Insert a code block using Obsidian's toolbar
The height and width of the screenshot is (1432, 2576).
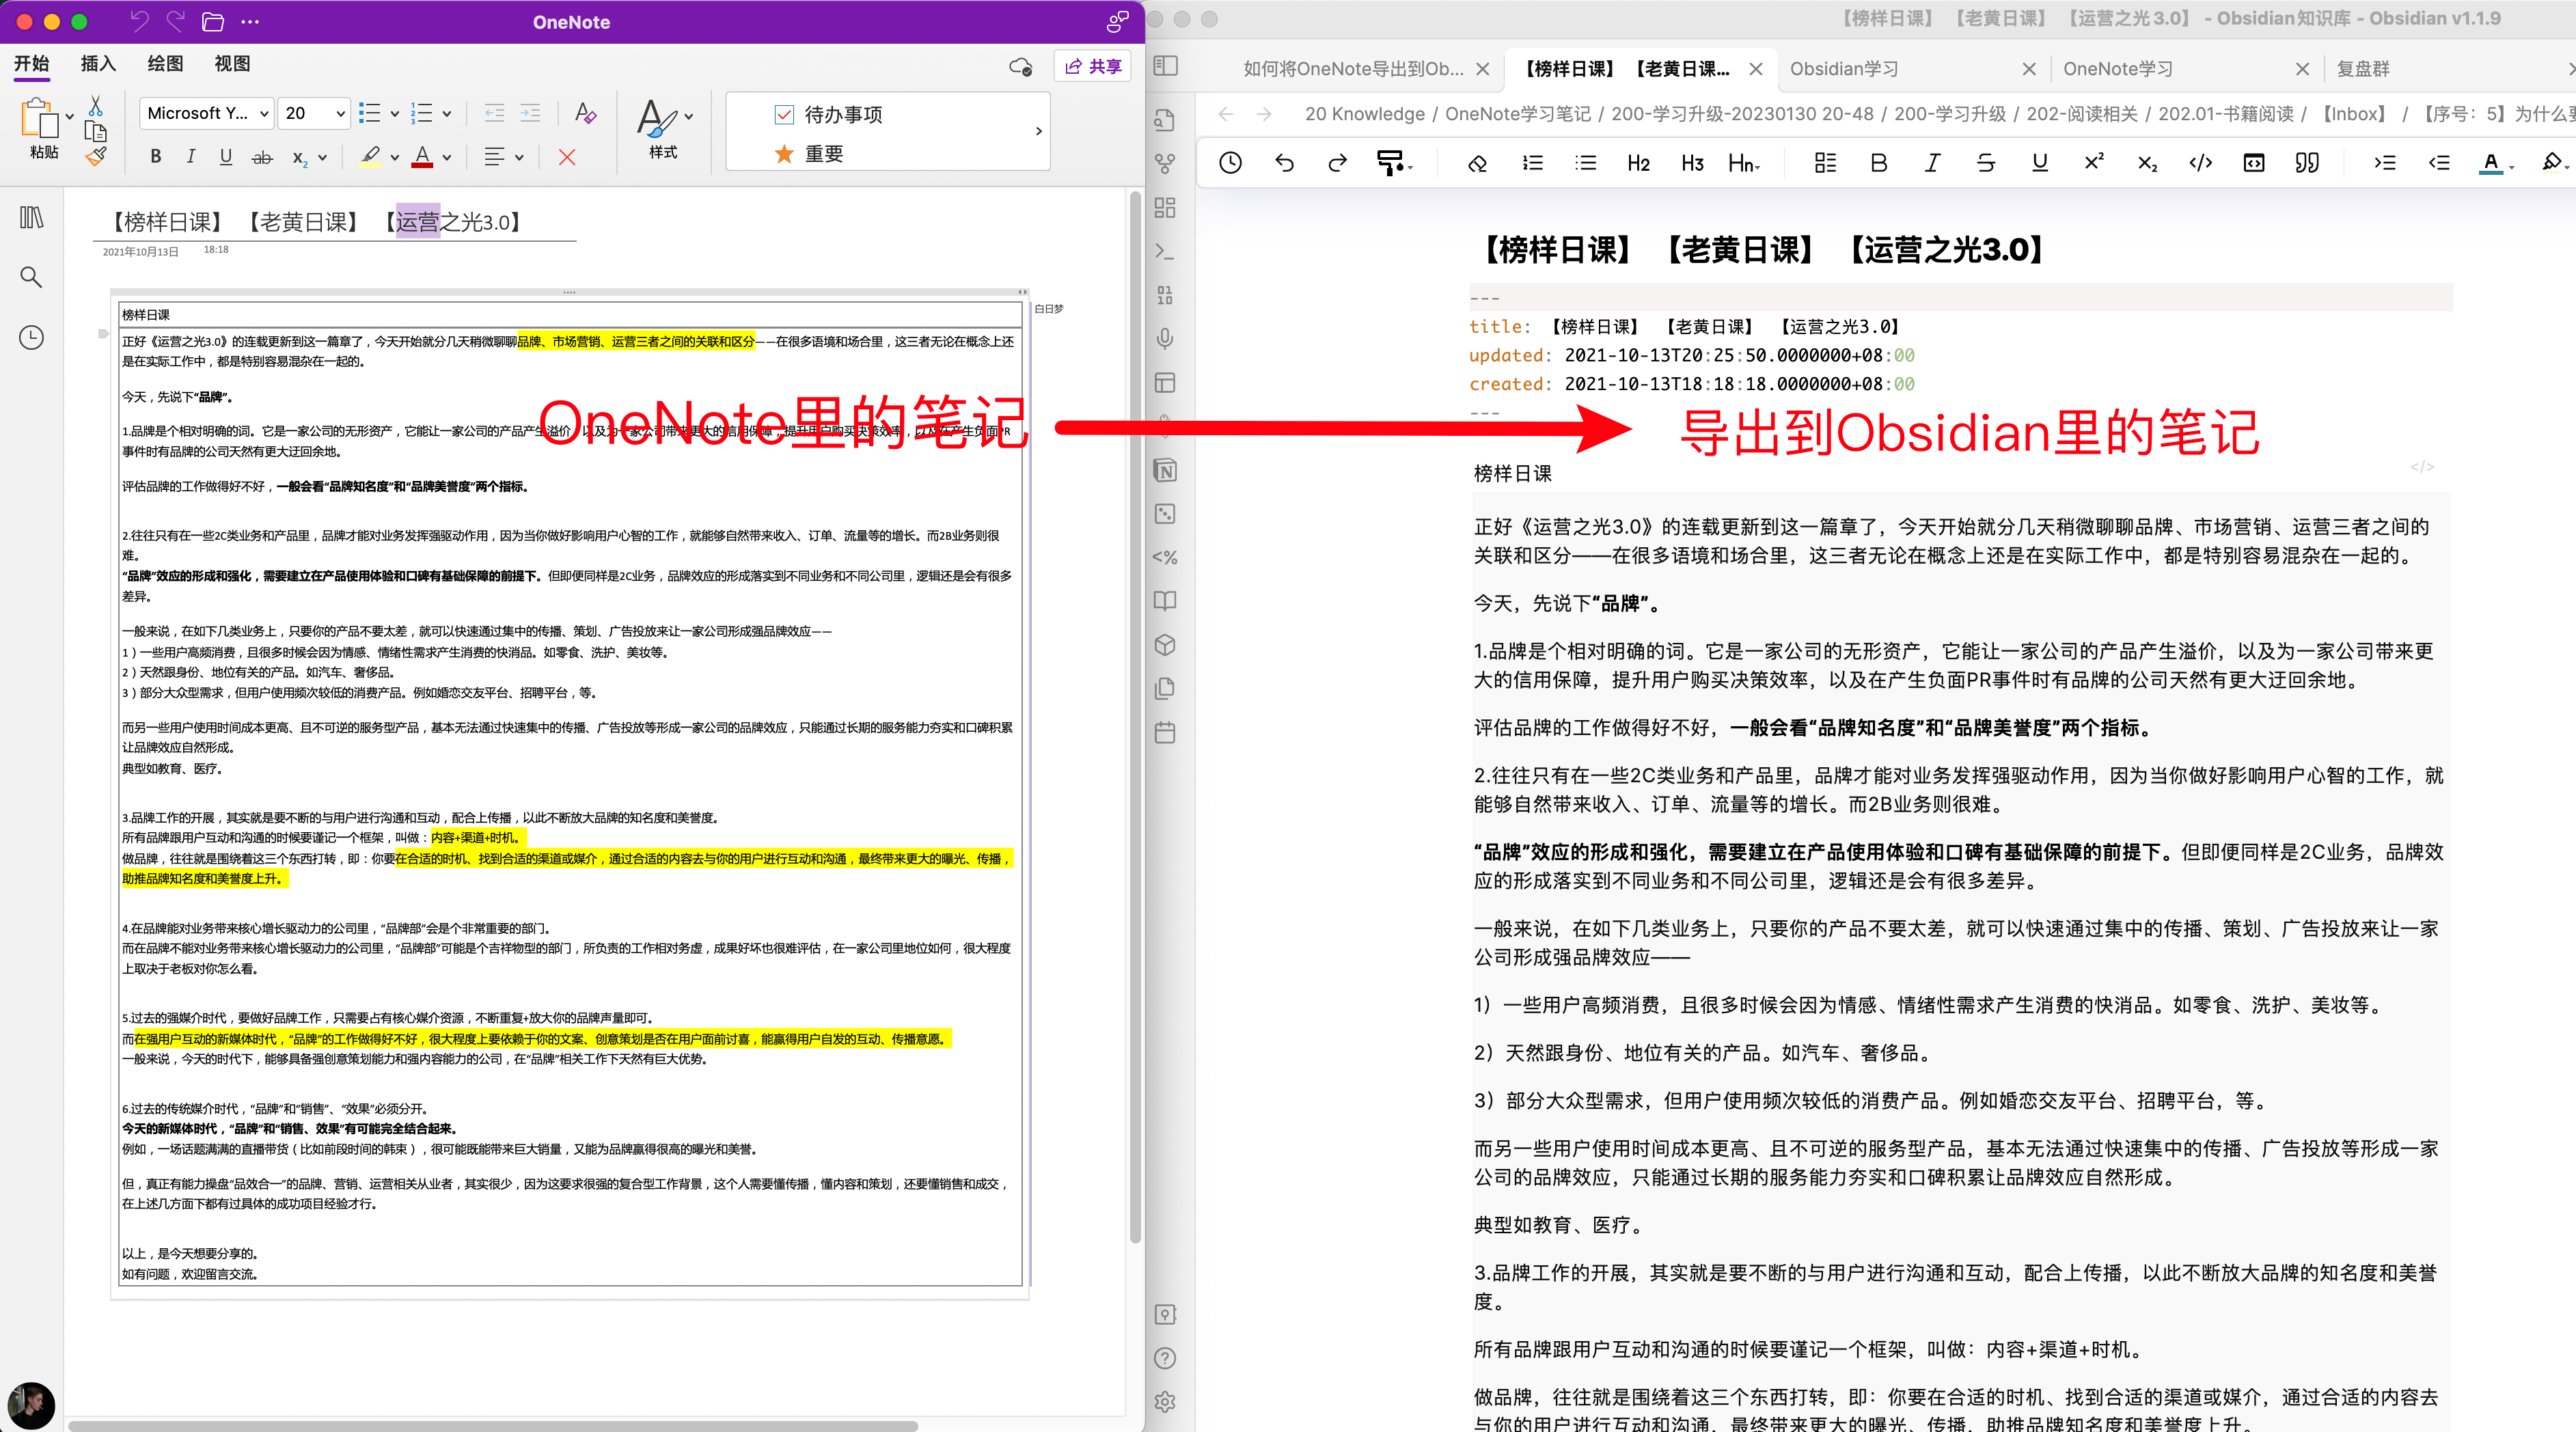[x=2254, y=162]
